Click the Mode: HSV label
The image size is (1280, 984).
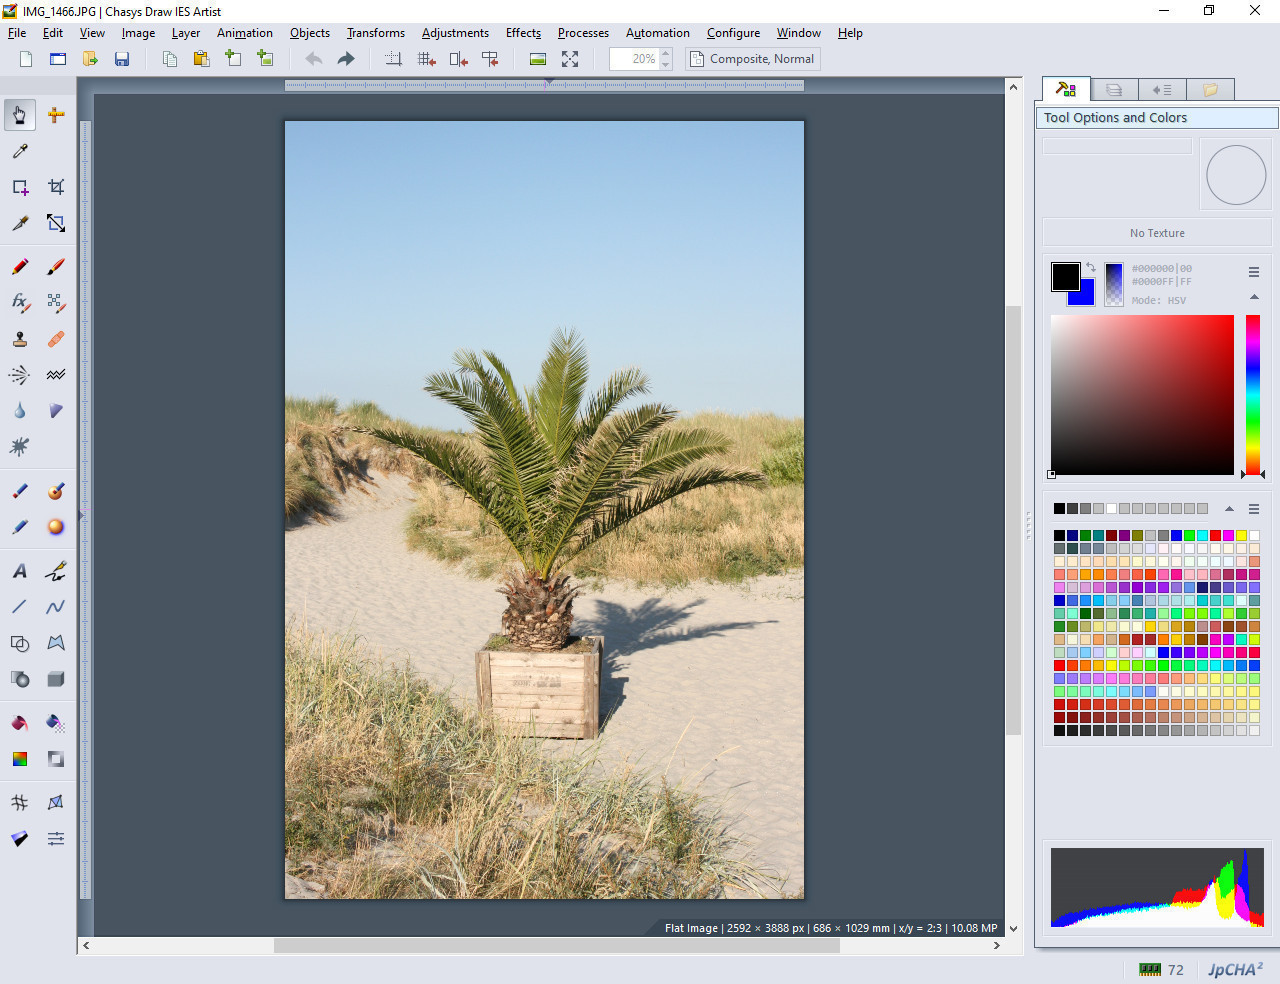[1158, 300]
